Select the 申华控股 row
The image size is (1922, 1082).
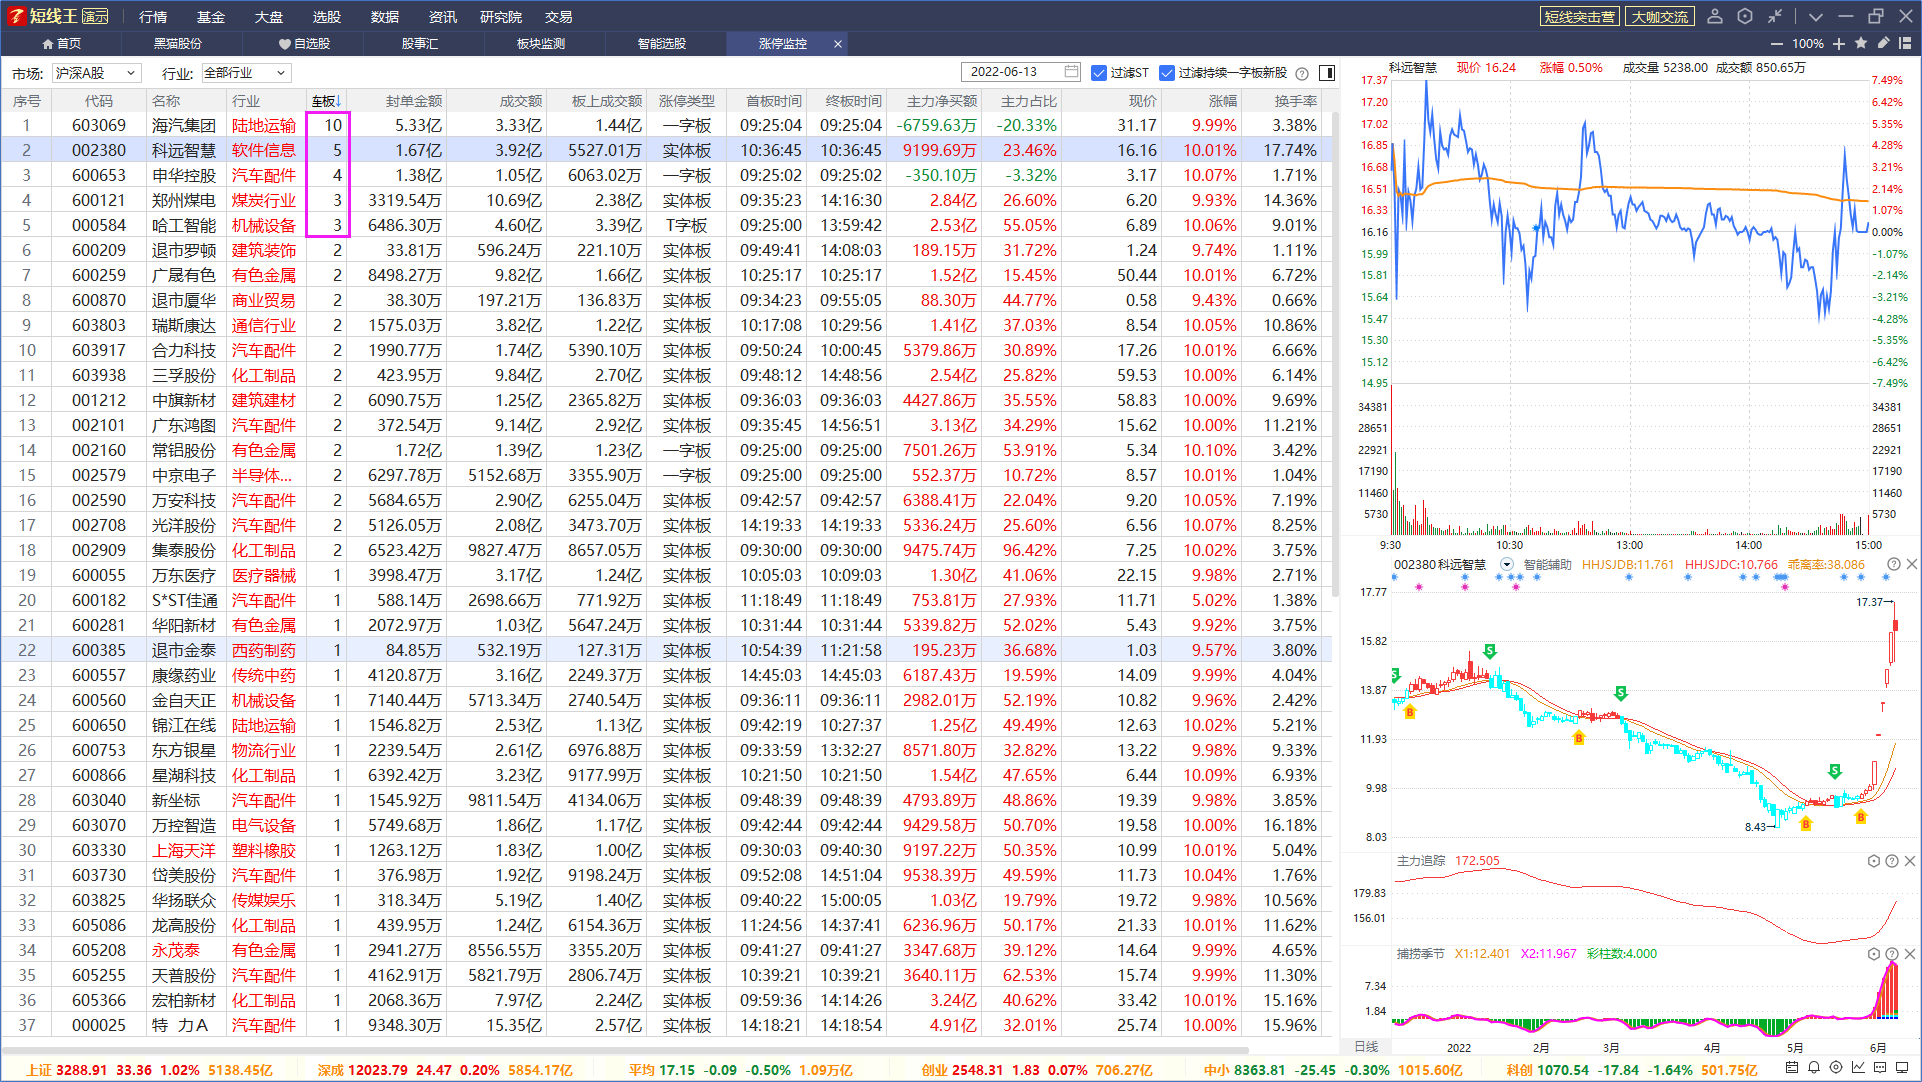pyautogui.click(x=667, y=175)
